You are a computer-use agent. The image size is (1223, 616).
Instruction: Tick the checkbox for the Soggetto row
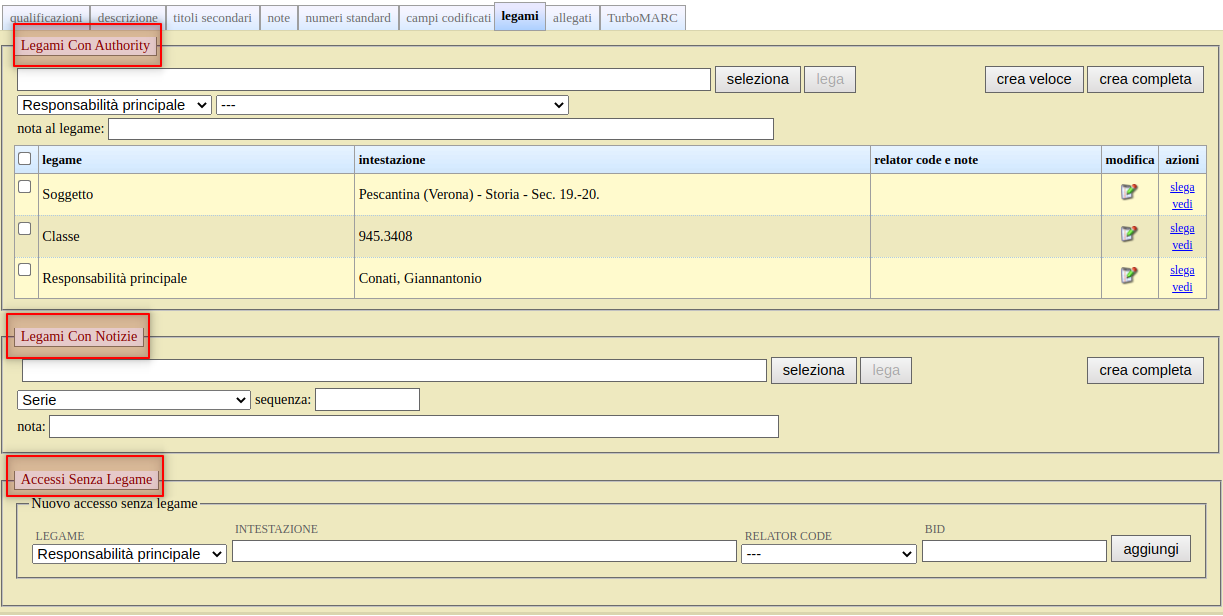25,187
